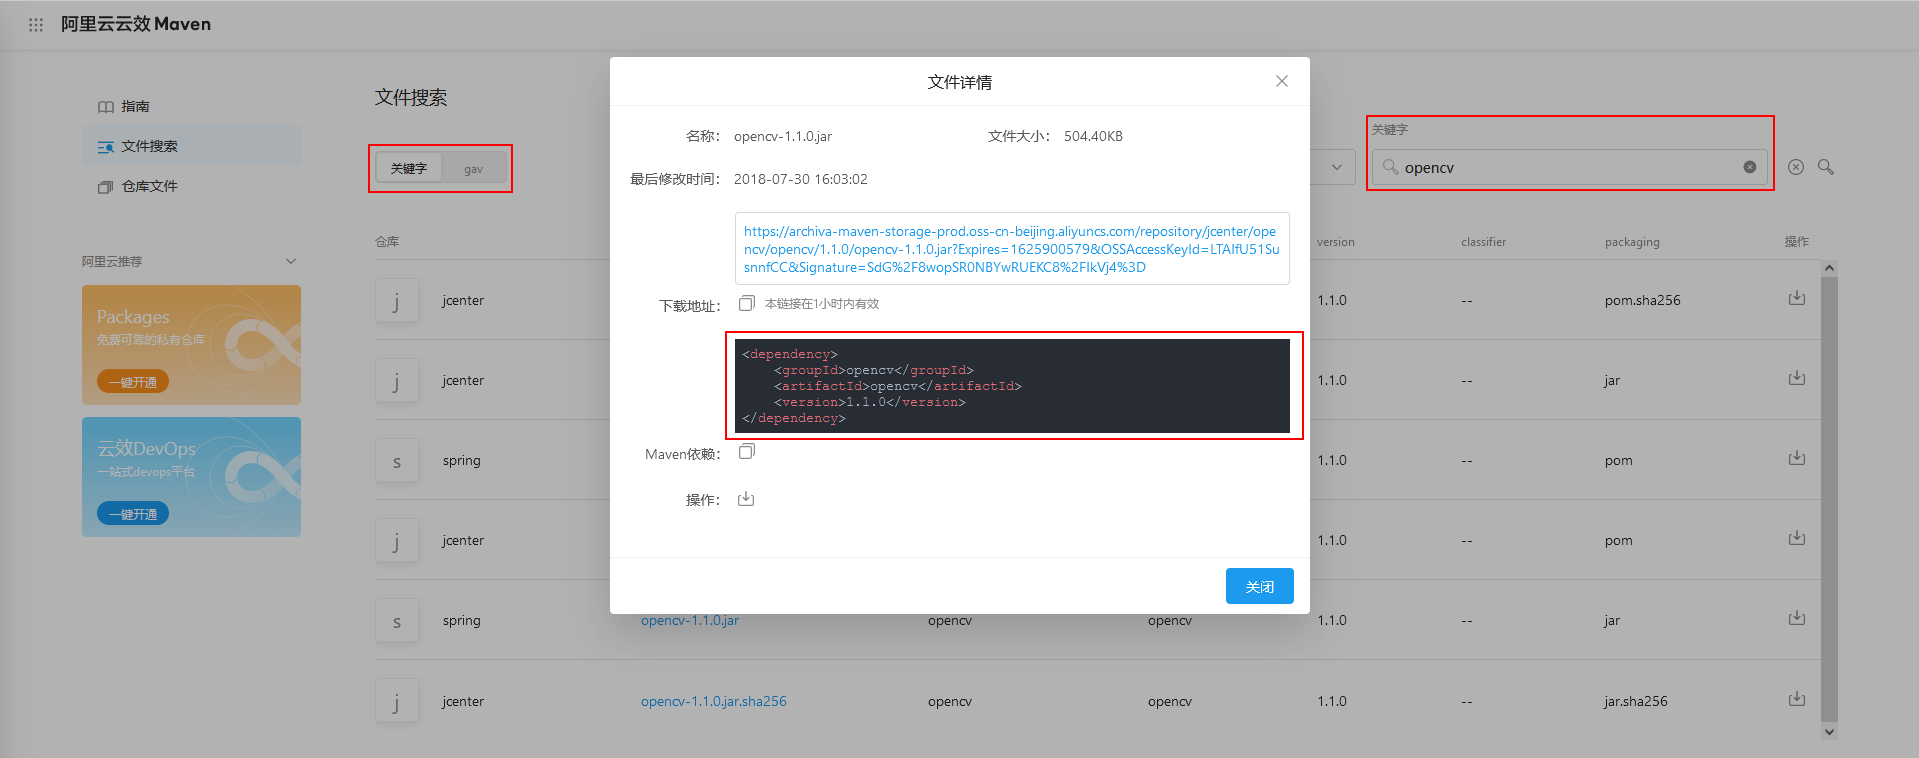Switch to the gav search tab
Viewport: 1919px width, 758px height.
[x=473, y=169]
